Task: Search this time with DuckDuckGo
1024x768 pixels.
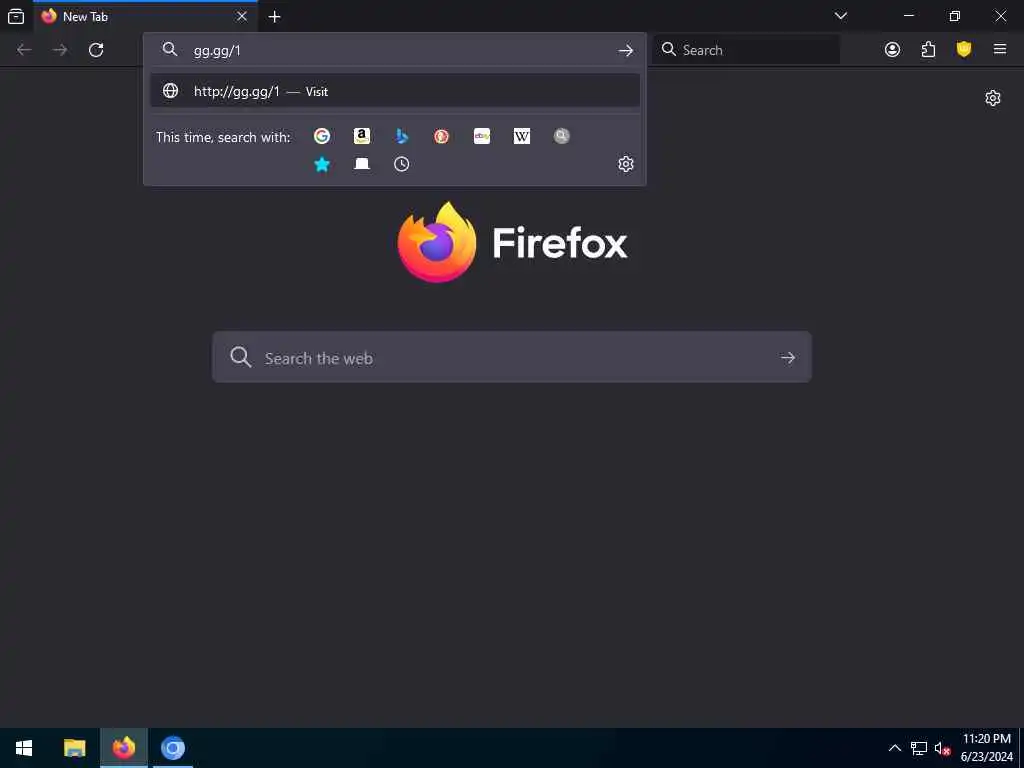Action: pyautogui.click(x=441, y=136)
